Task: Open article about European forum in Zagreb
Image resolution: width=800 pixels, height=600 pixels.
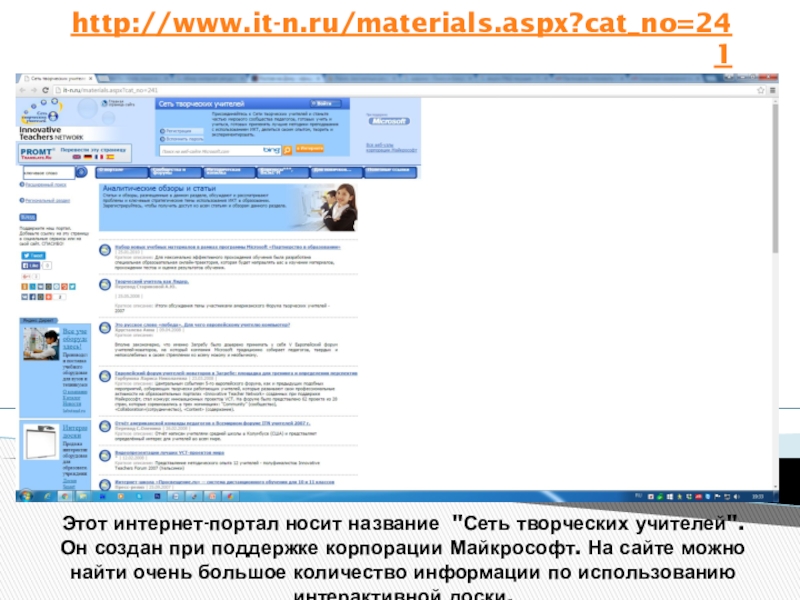Action: [236, 373]
